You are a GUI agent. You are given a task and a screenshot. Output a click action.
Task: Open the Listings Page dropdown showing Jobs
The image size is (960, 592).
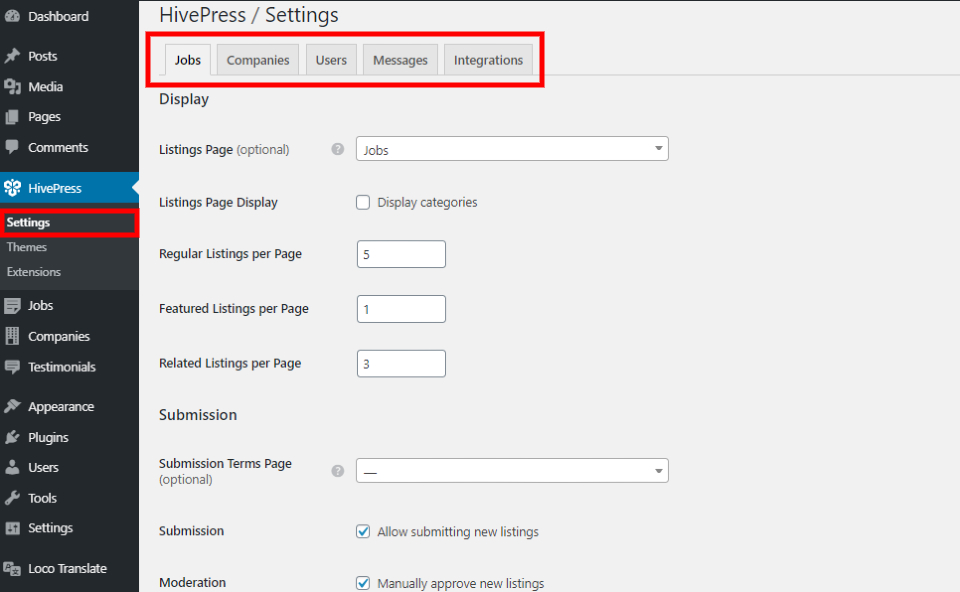coord(512,148)
